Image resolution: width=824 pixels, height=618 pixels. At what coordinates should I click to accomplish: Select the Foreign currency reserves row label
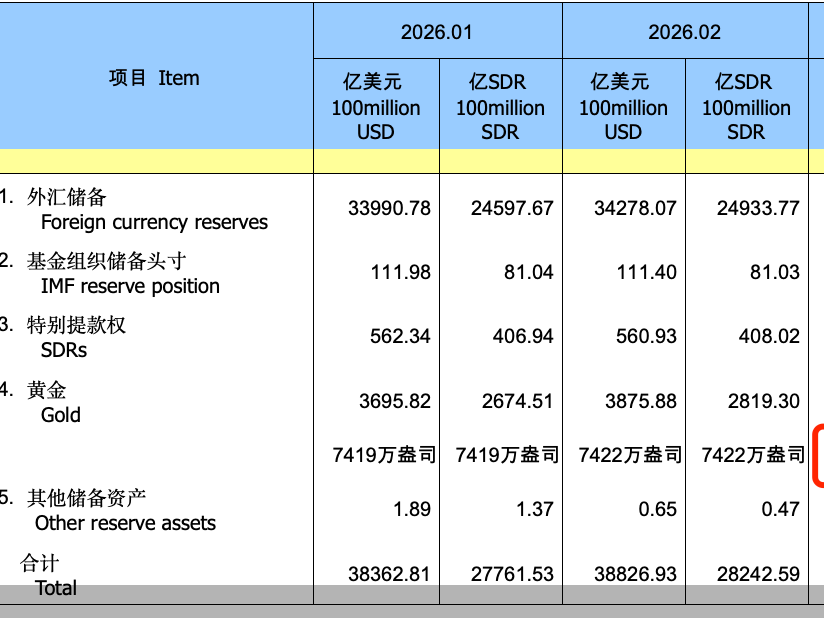point(154,222)
